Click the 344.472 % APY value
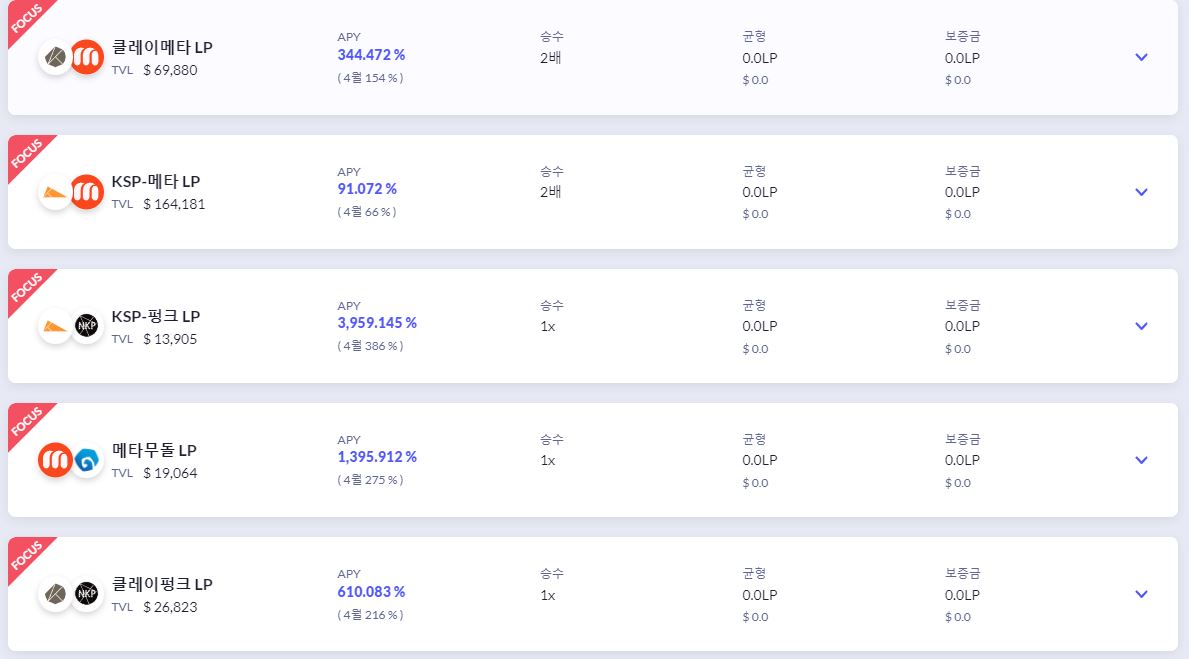Image resolution: width=1189 pixels, height=659 pixels. point(371,55)
